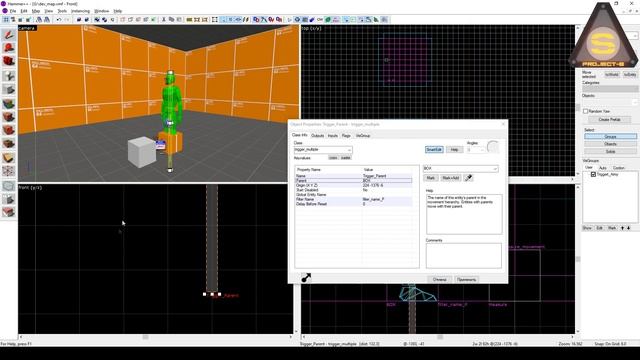This screenshot has width=640, height=360.
Task: Select the Apply Current Texture tool
Action: (x=8, y=117)
